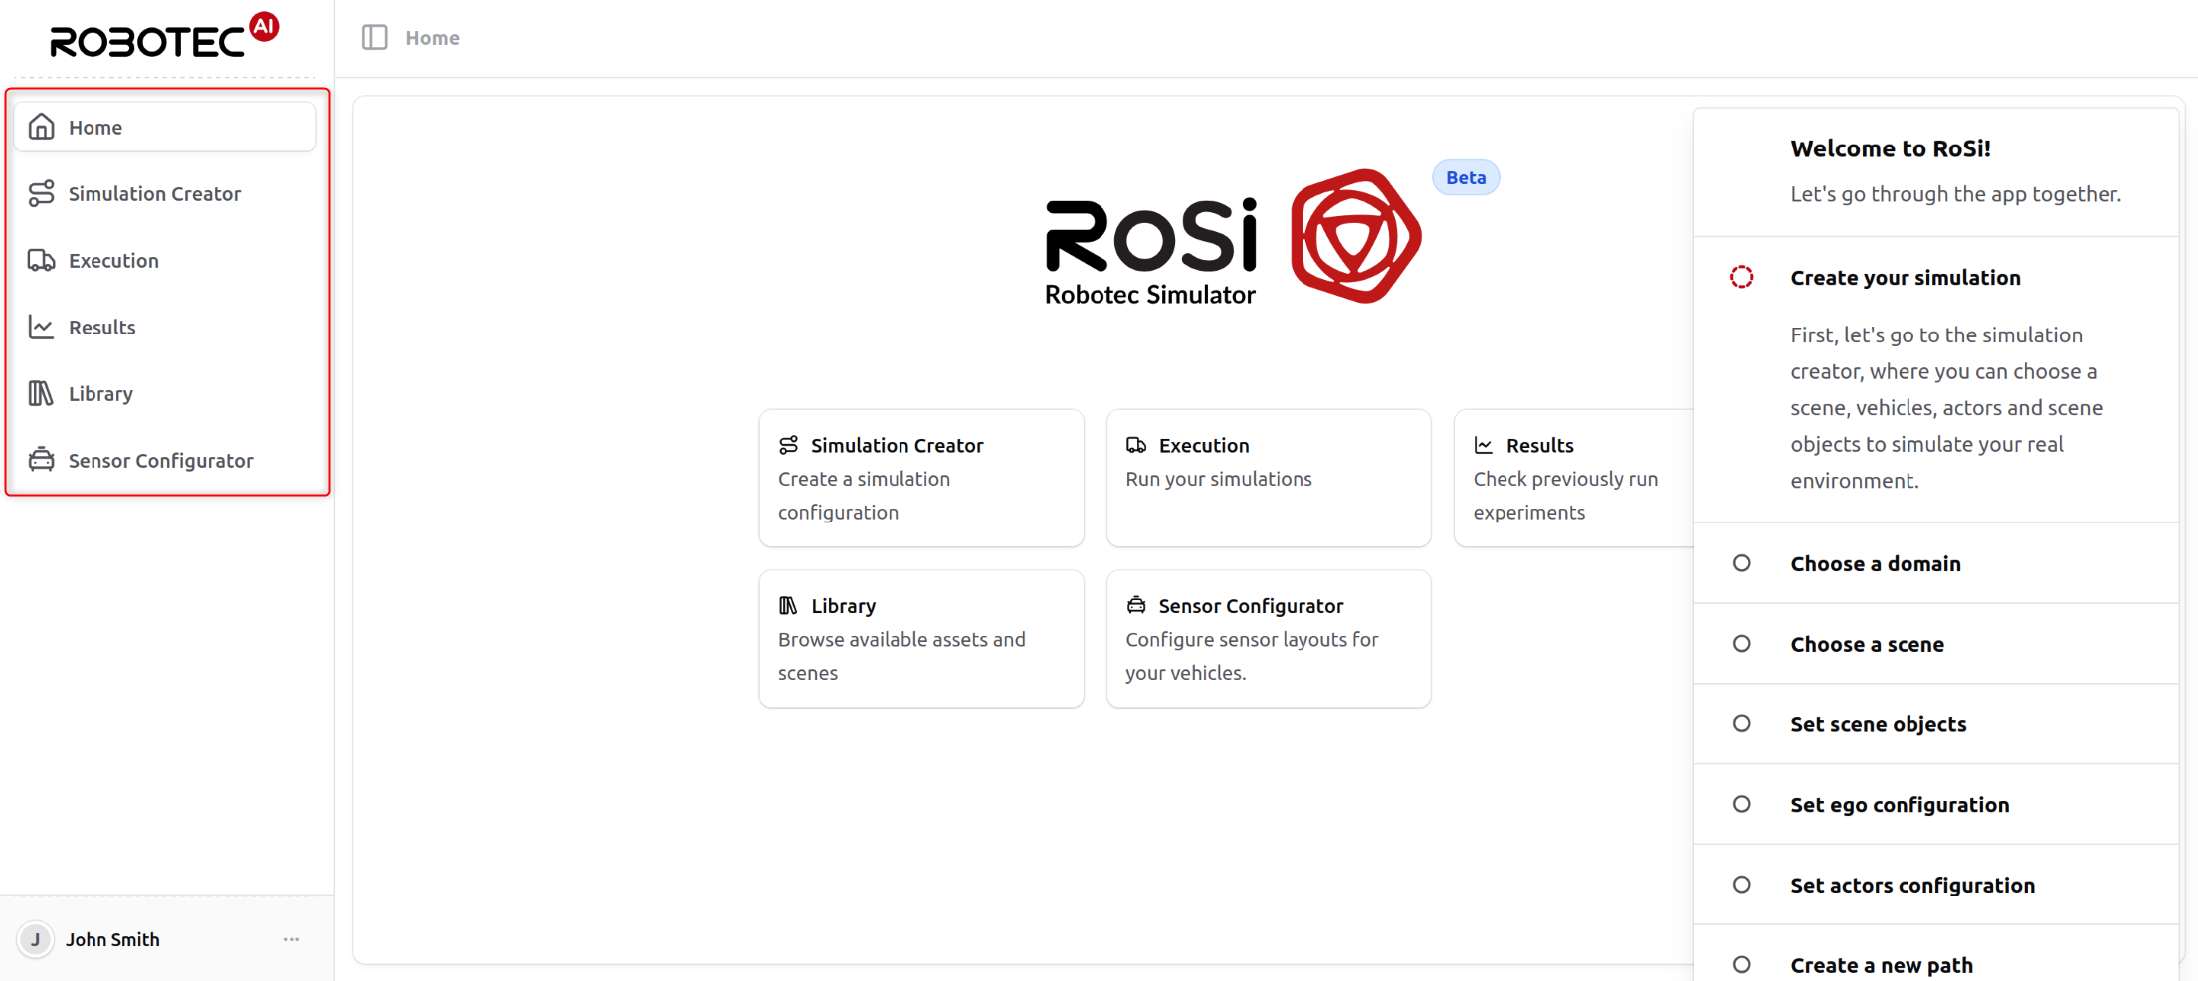Click the chart icon on Results card
This screenshot has height=981, width=2198.
pyautogui.click(x=1484, y=445)
